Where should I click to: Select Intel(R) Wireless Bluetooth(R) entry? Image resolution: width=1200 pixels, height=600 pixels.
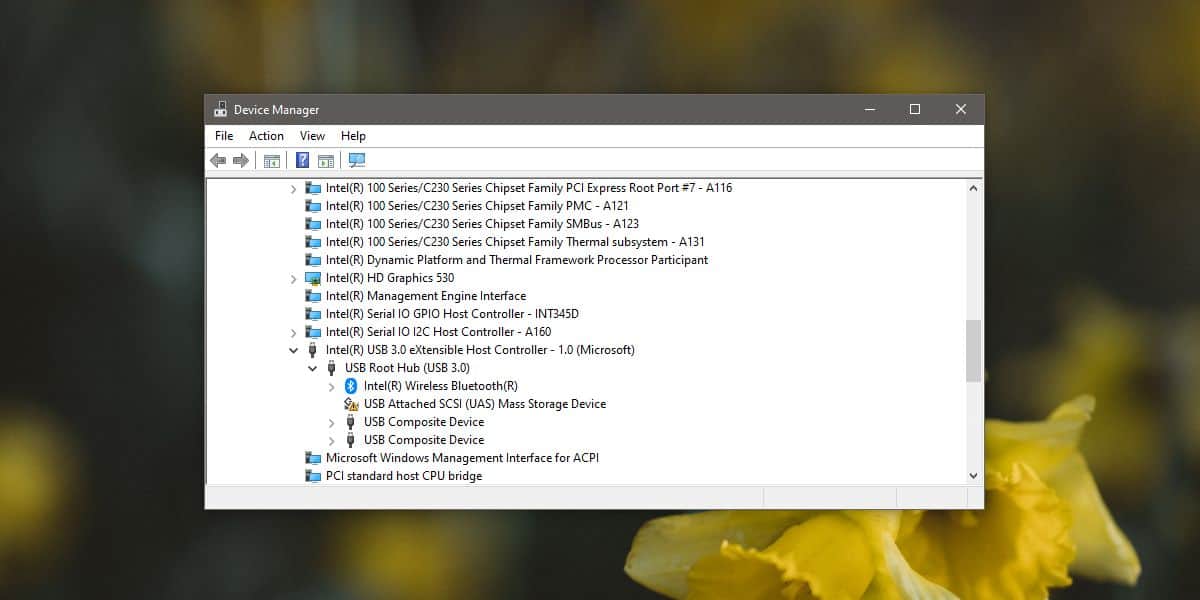click(441, 386)
